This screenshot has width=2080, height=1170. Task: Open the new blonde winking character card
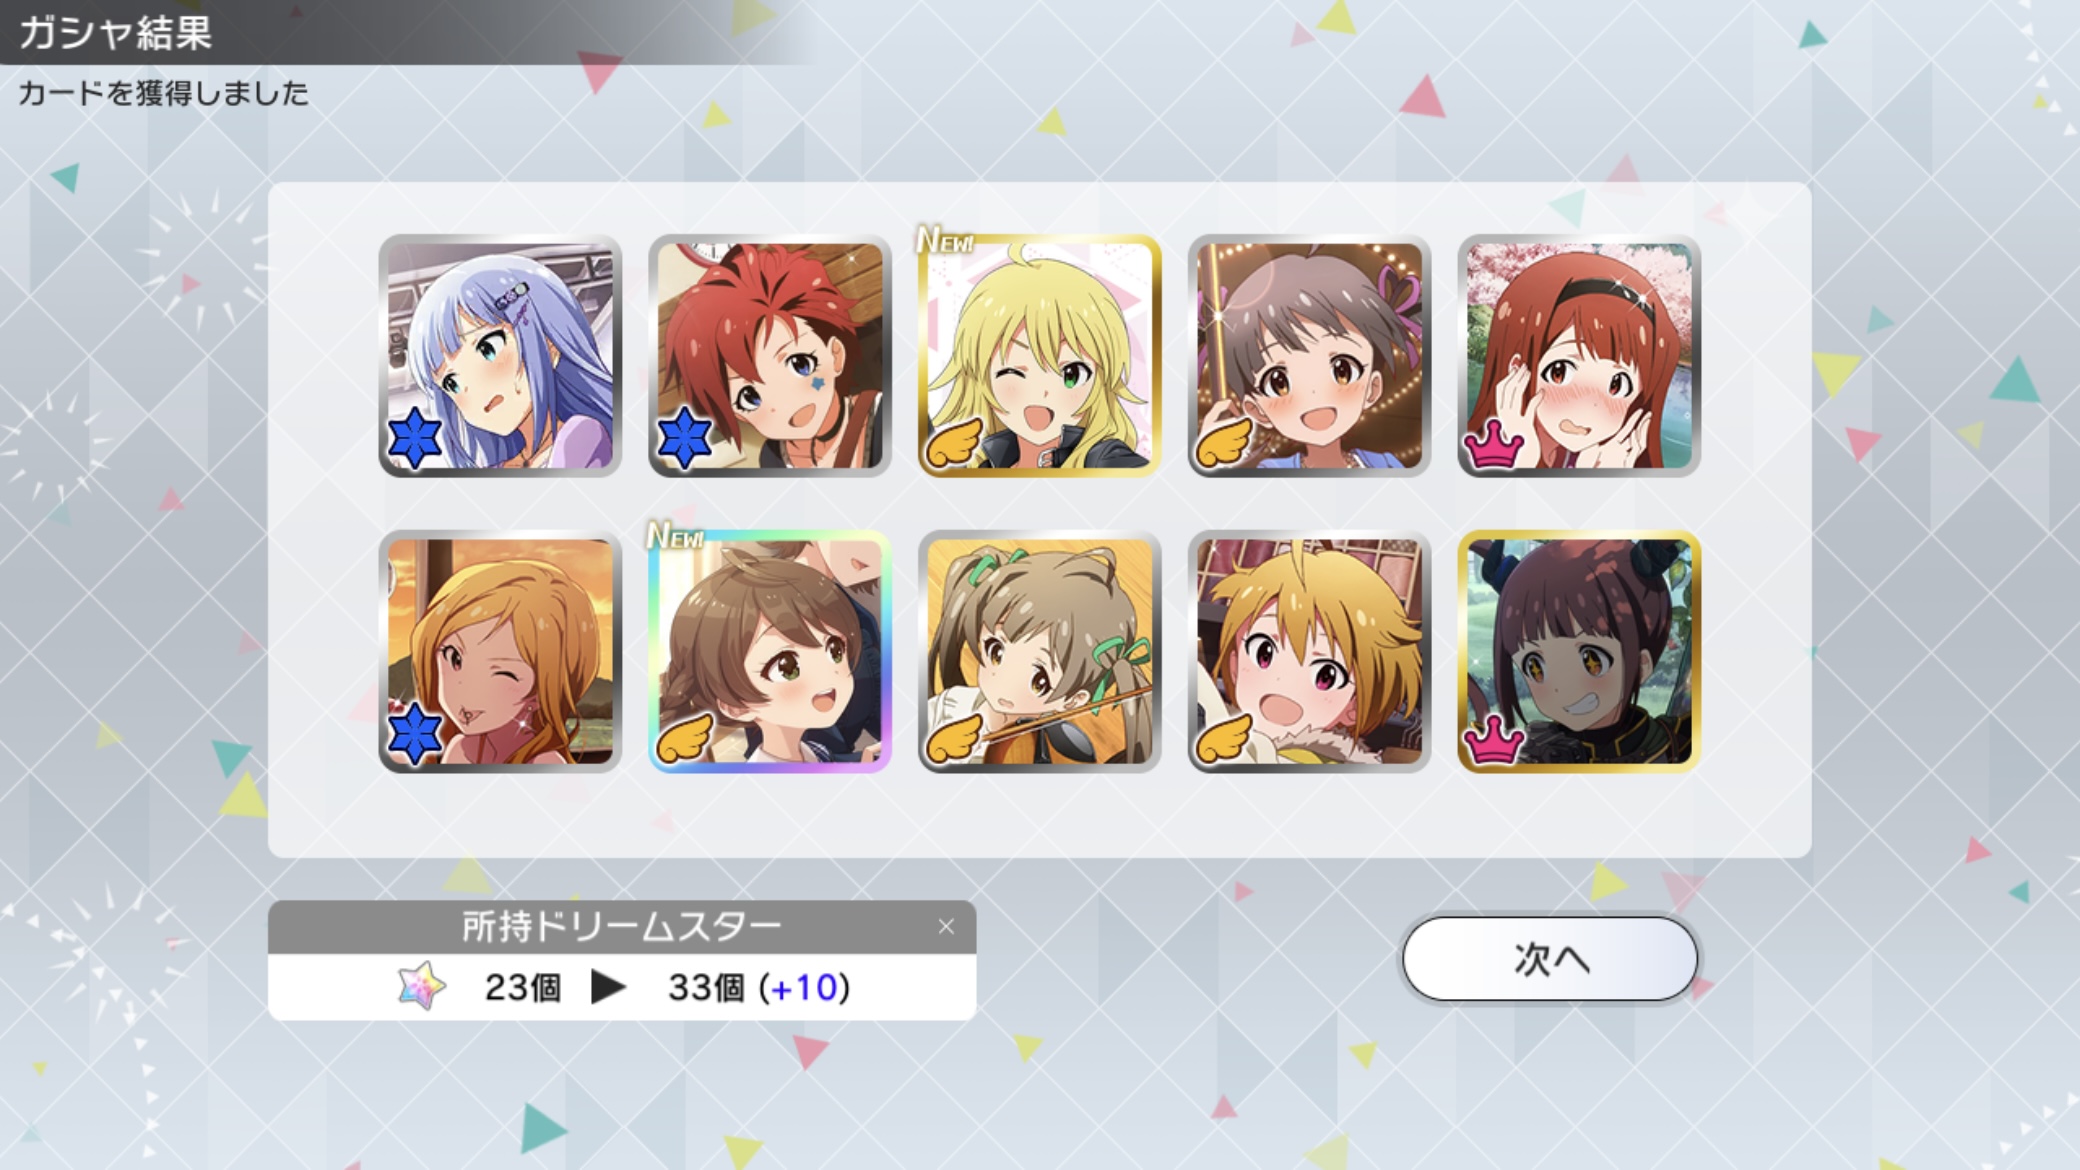[1040, 355]
